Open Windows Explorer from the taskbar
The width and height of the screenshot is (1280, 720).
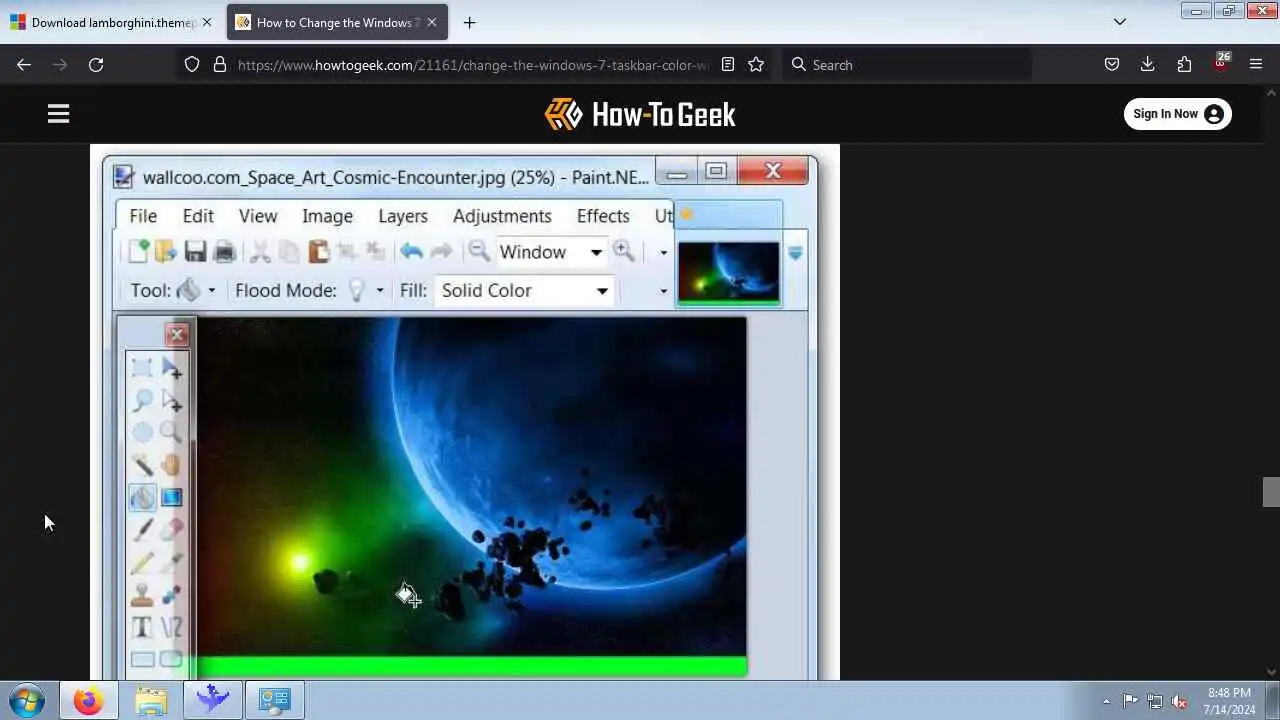click(151, 701)
